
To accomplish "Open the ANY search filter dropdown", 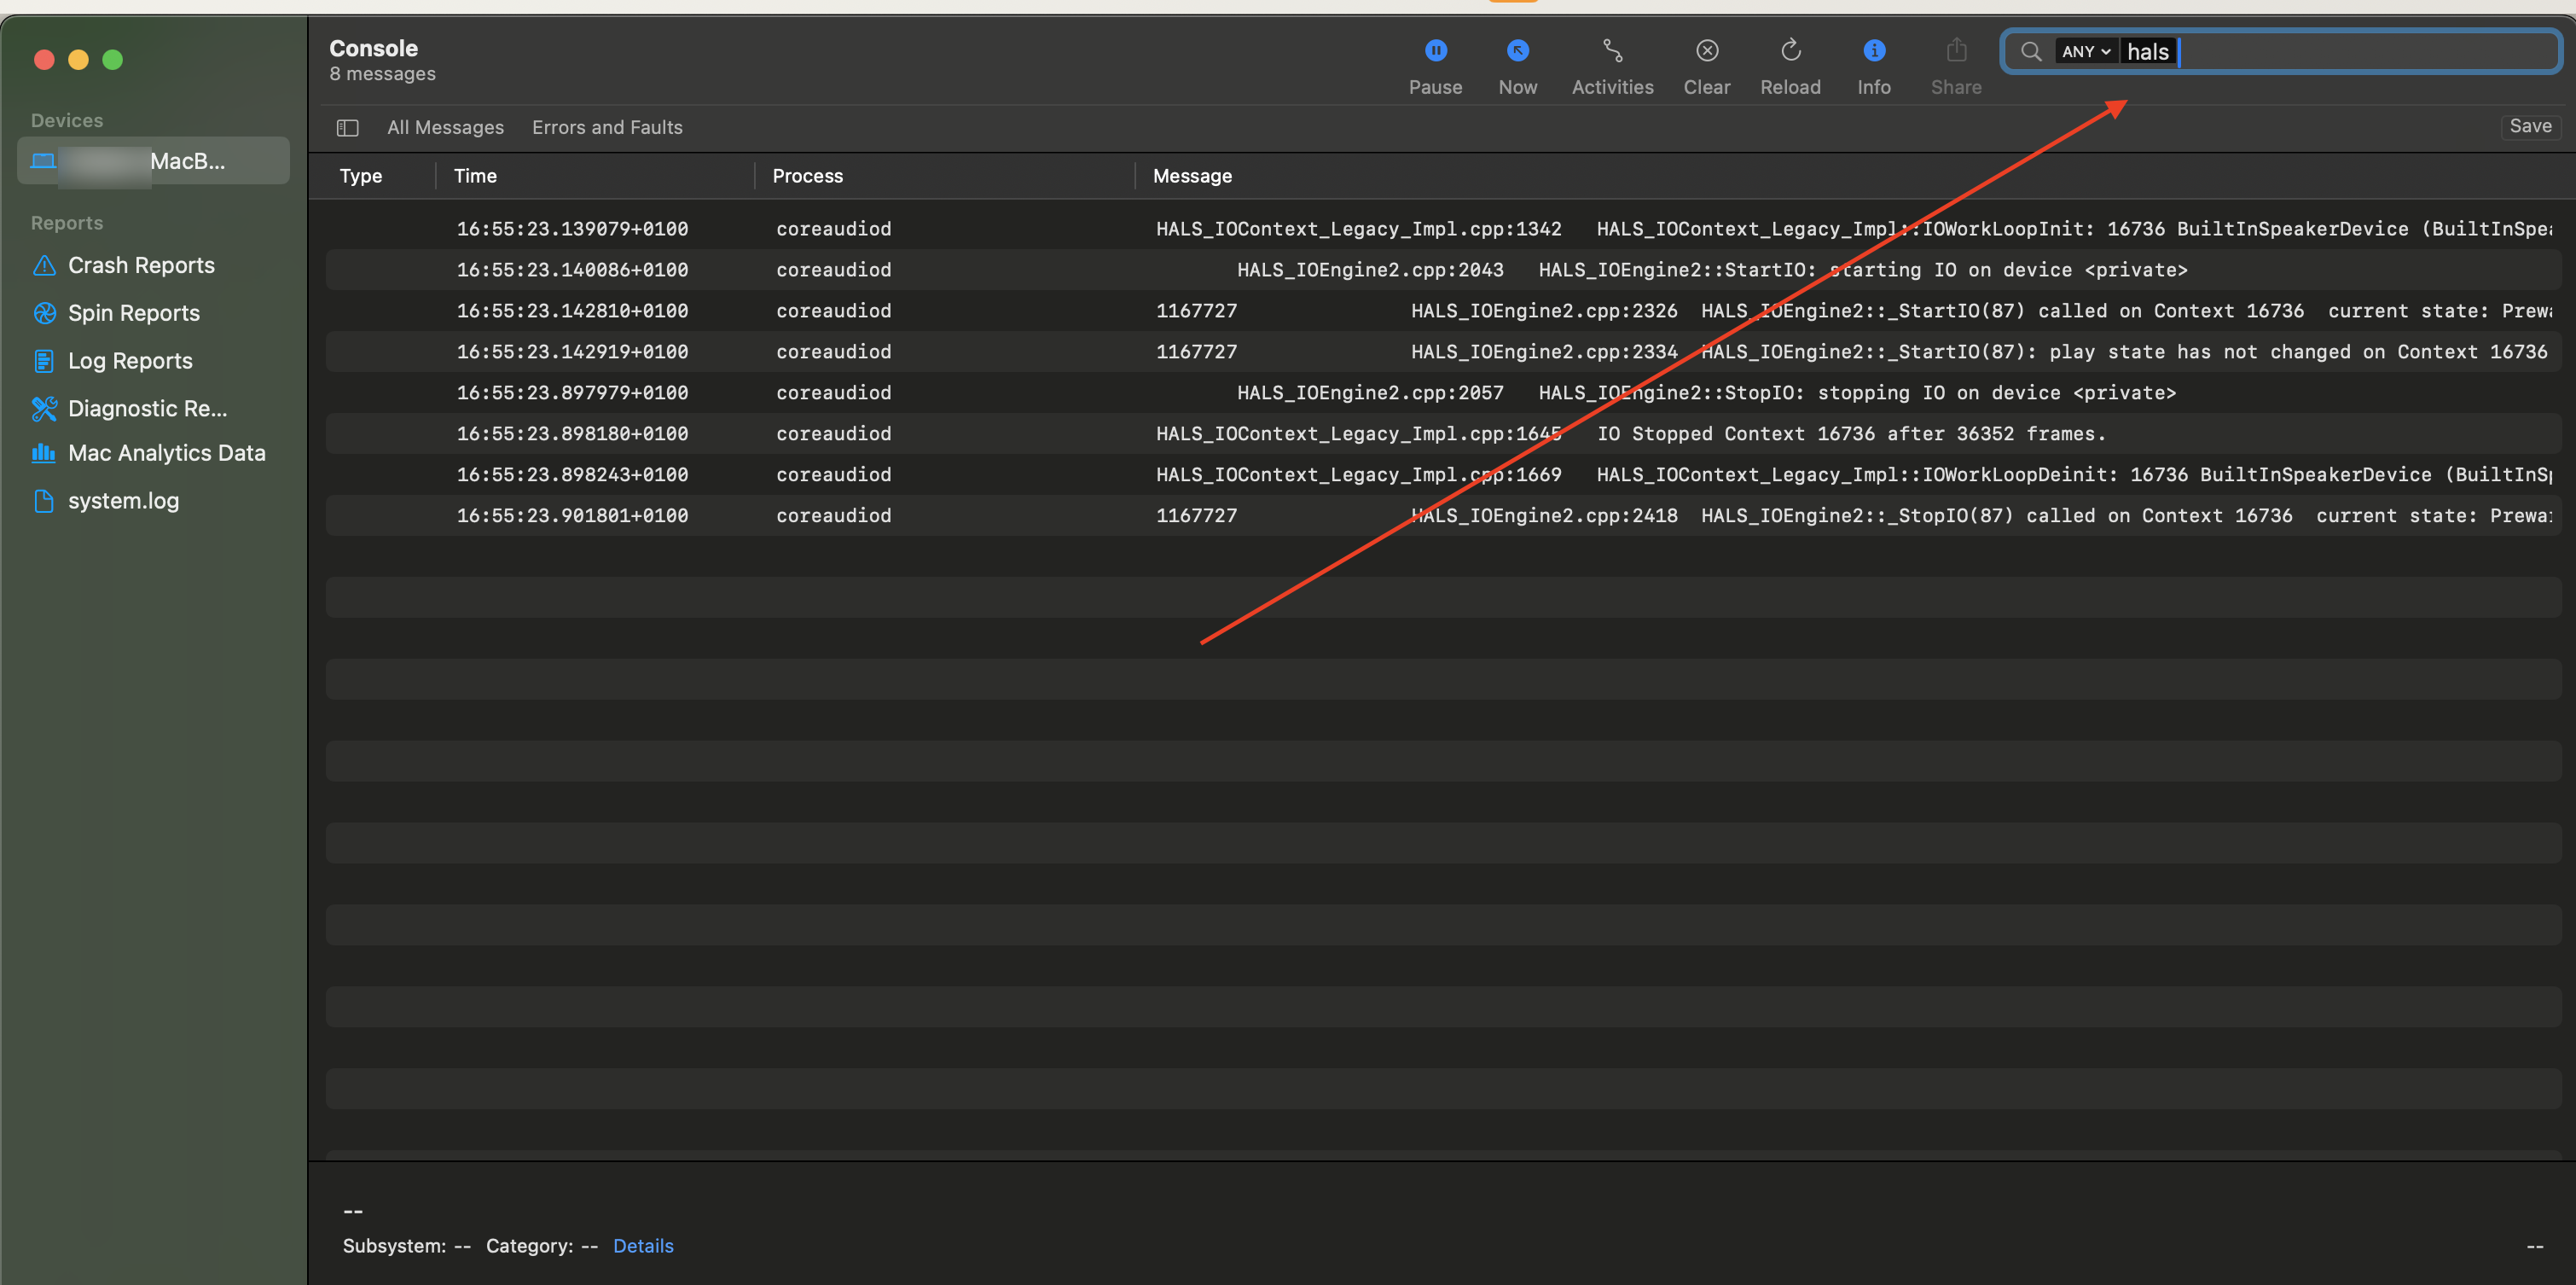I will coord(2085,52).
